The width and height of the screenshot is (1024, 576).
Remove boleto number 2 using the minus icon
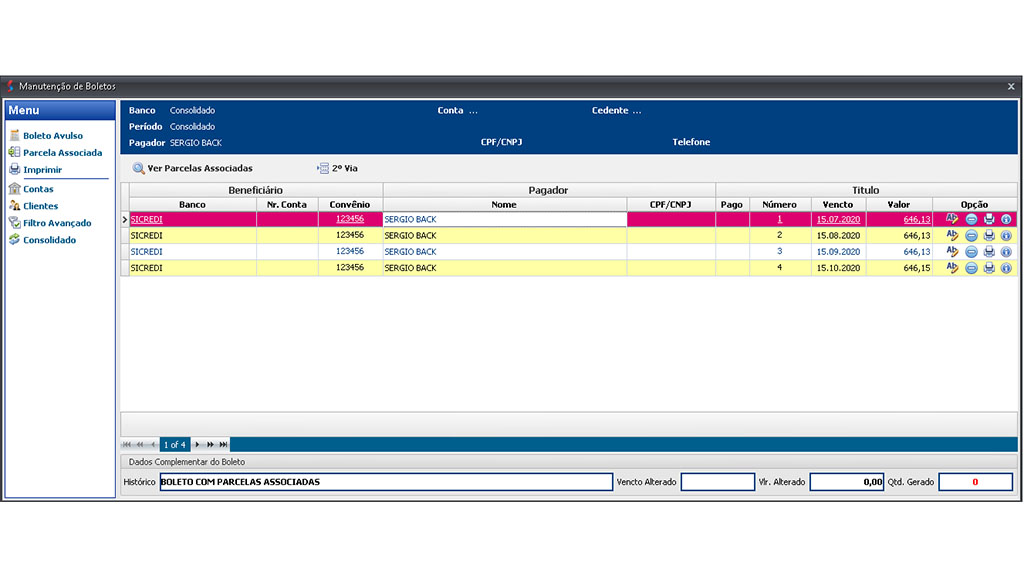point(971,236)
